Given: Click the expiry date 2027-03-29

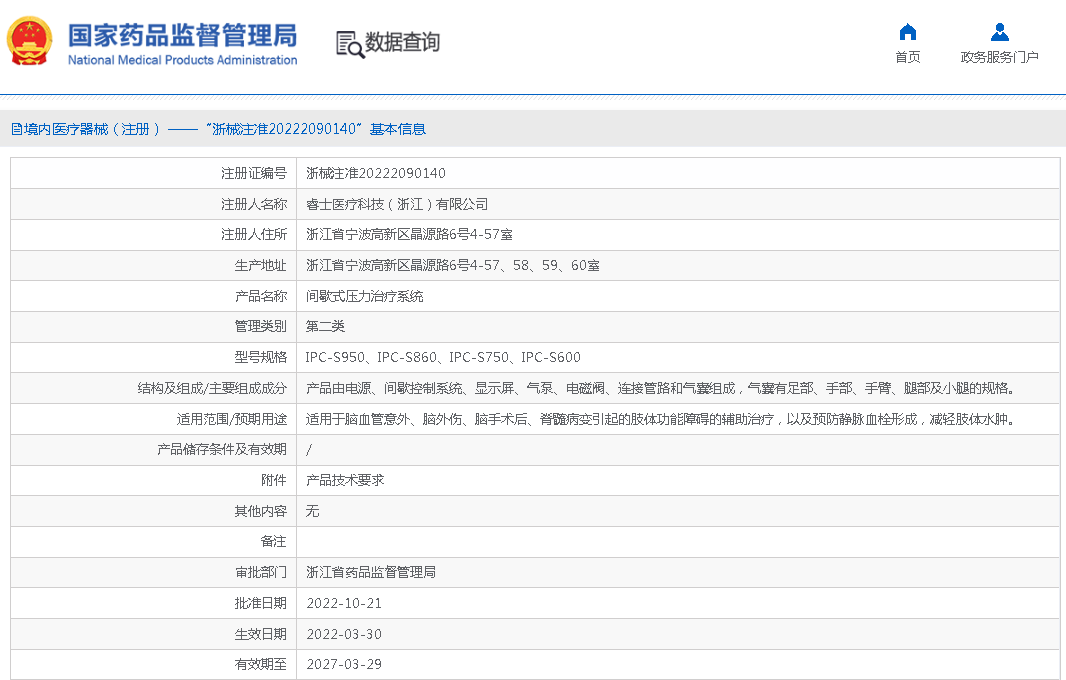Looking at the screenshot, I should point(344,664).
